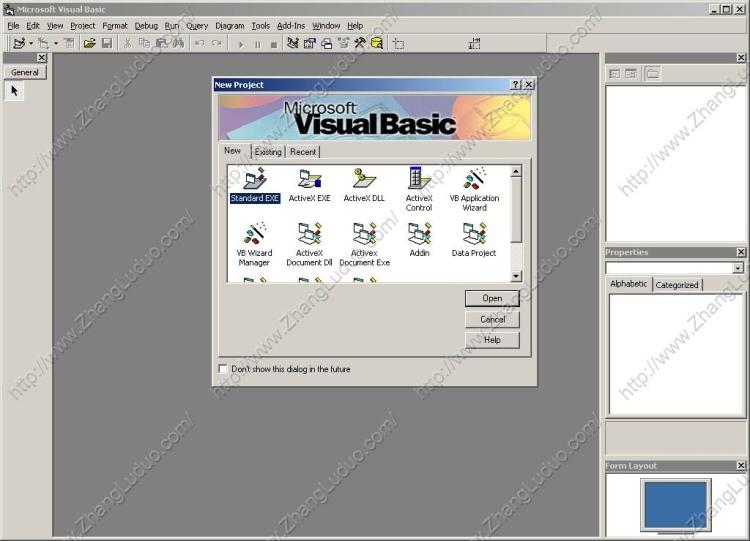Viewport: 750px width, 541px height.
Task: Click the Undo toolbar icon
Action: 199,44
